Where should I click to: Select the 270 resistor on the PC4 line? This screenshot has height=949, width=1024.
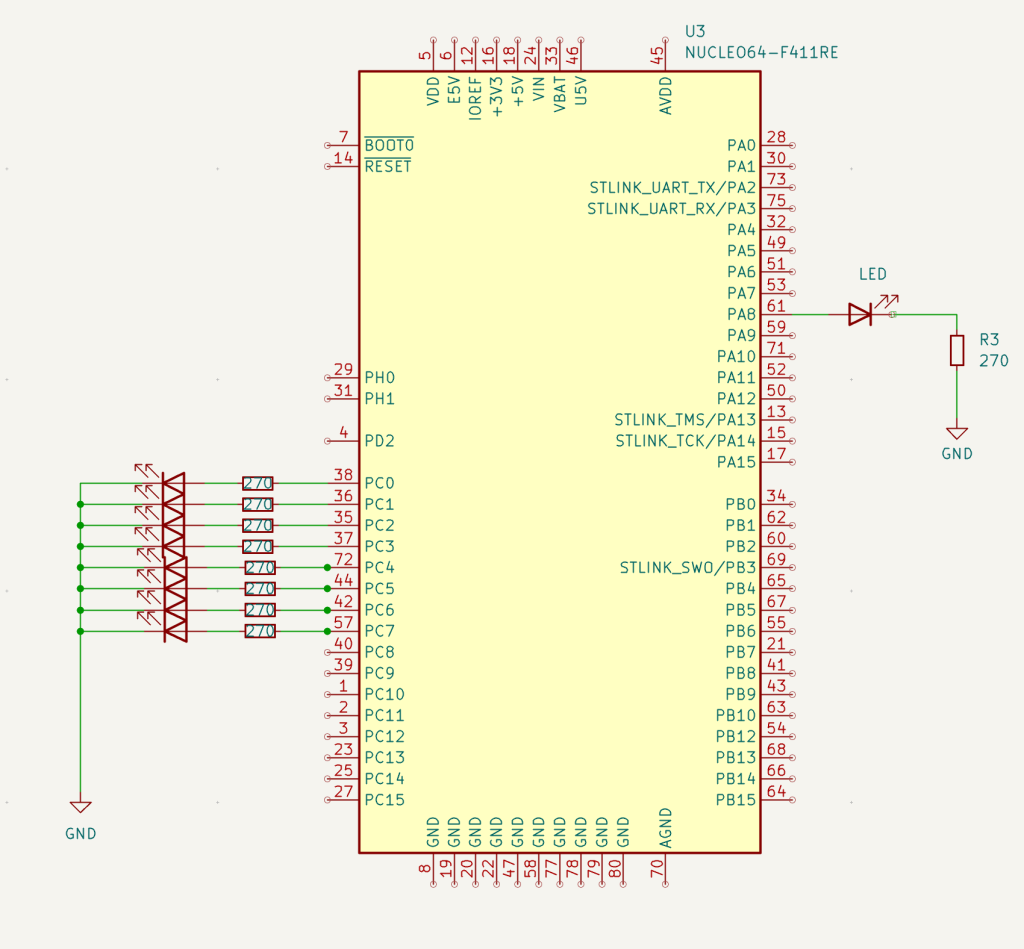[x=260, y=568]
